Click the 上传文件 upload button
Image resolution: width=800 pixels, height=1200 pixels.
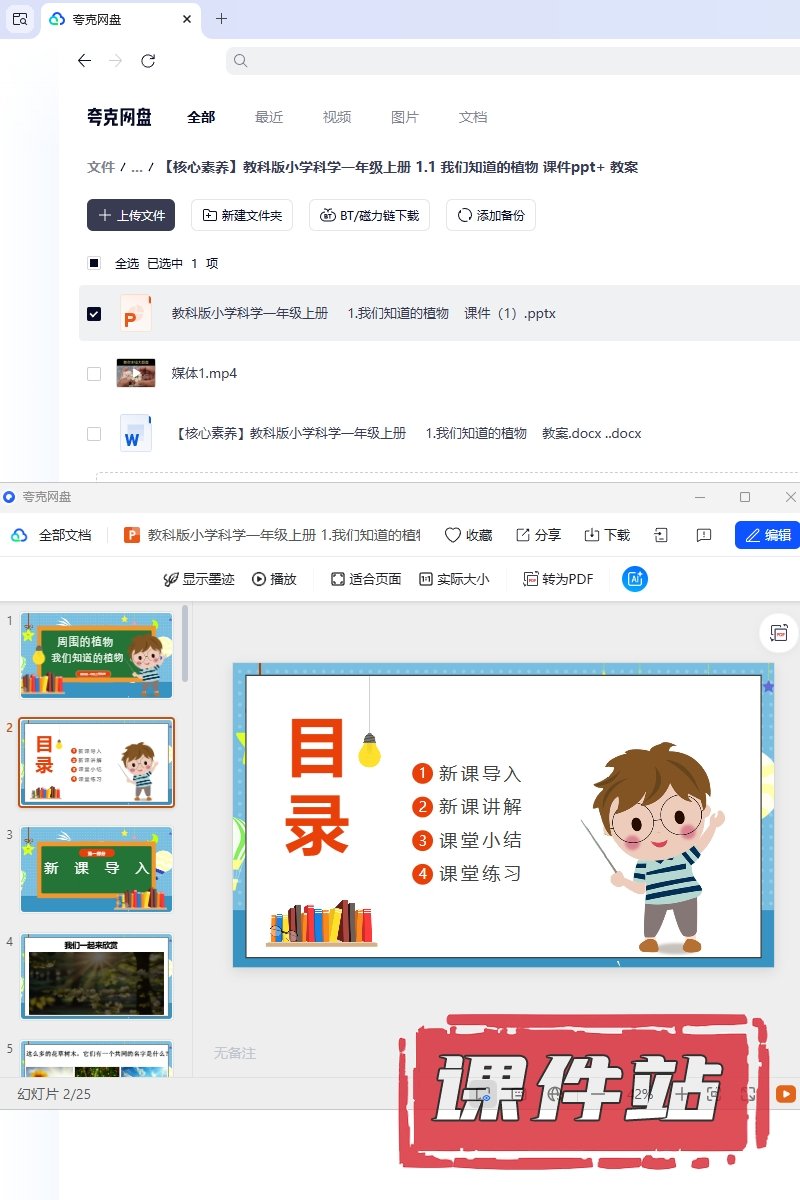click(x=131, y=215)
